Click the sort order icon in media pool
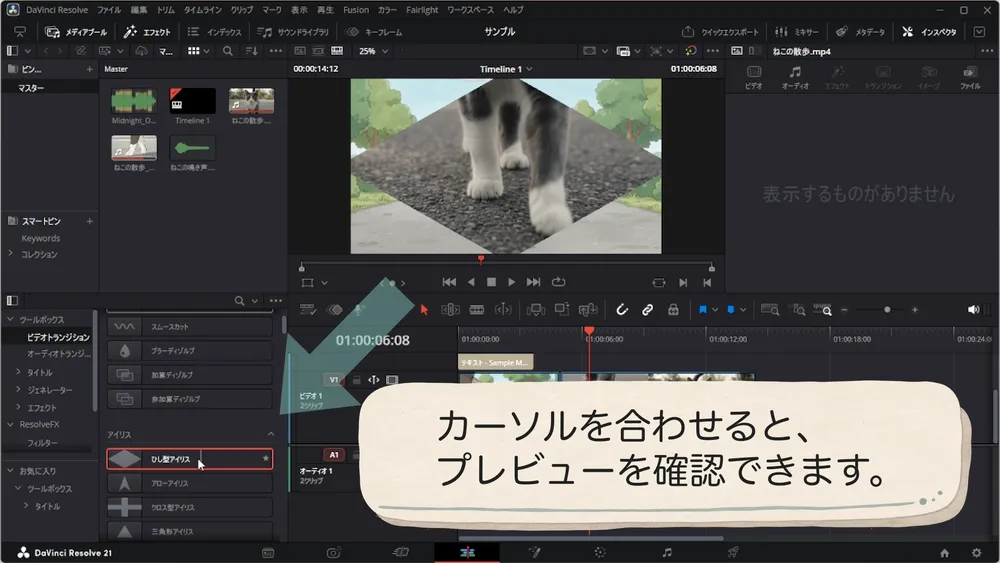The width and height of the screenshot is (1000, 563). (x=251, y=51)
